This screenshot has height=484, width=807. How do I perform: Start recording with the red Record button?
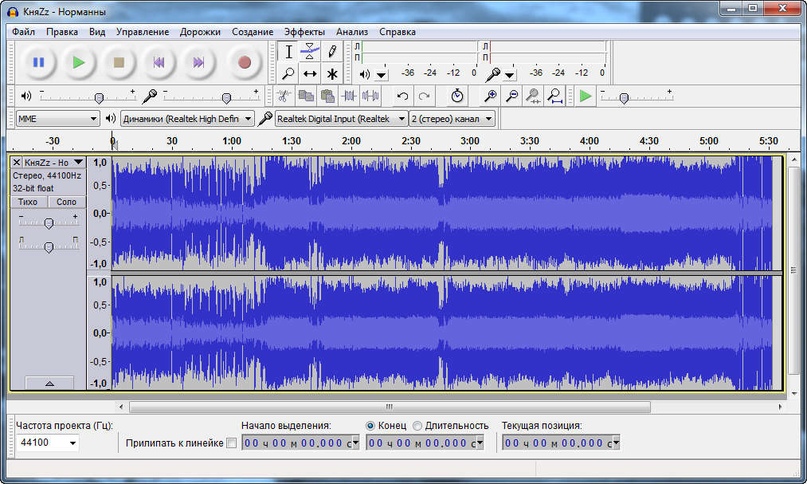tap(244, 62)
